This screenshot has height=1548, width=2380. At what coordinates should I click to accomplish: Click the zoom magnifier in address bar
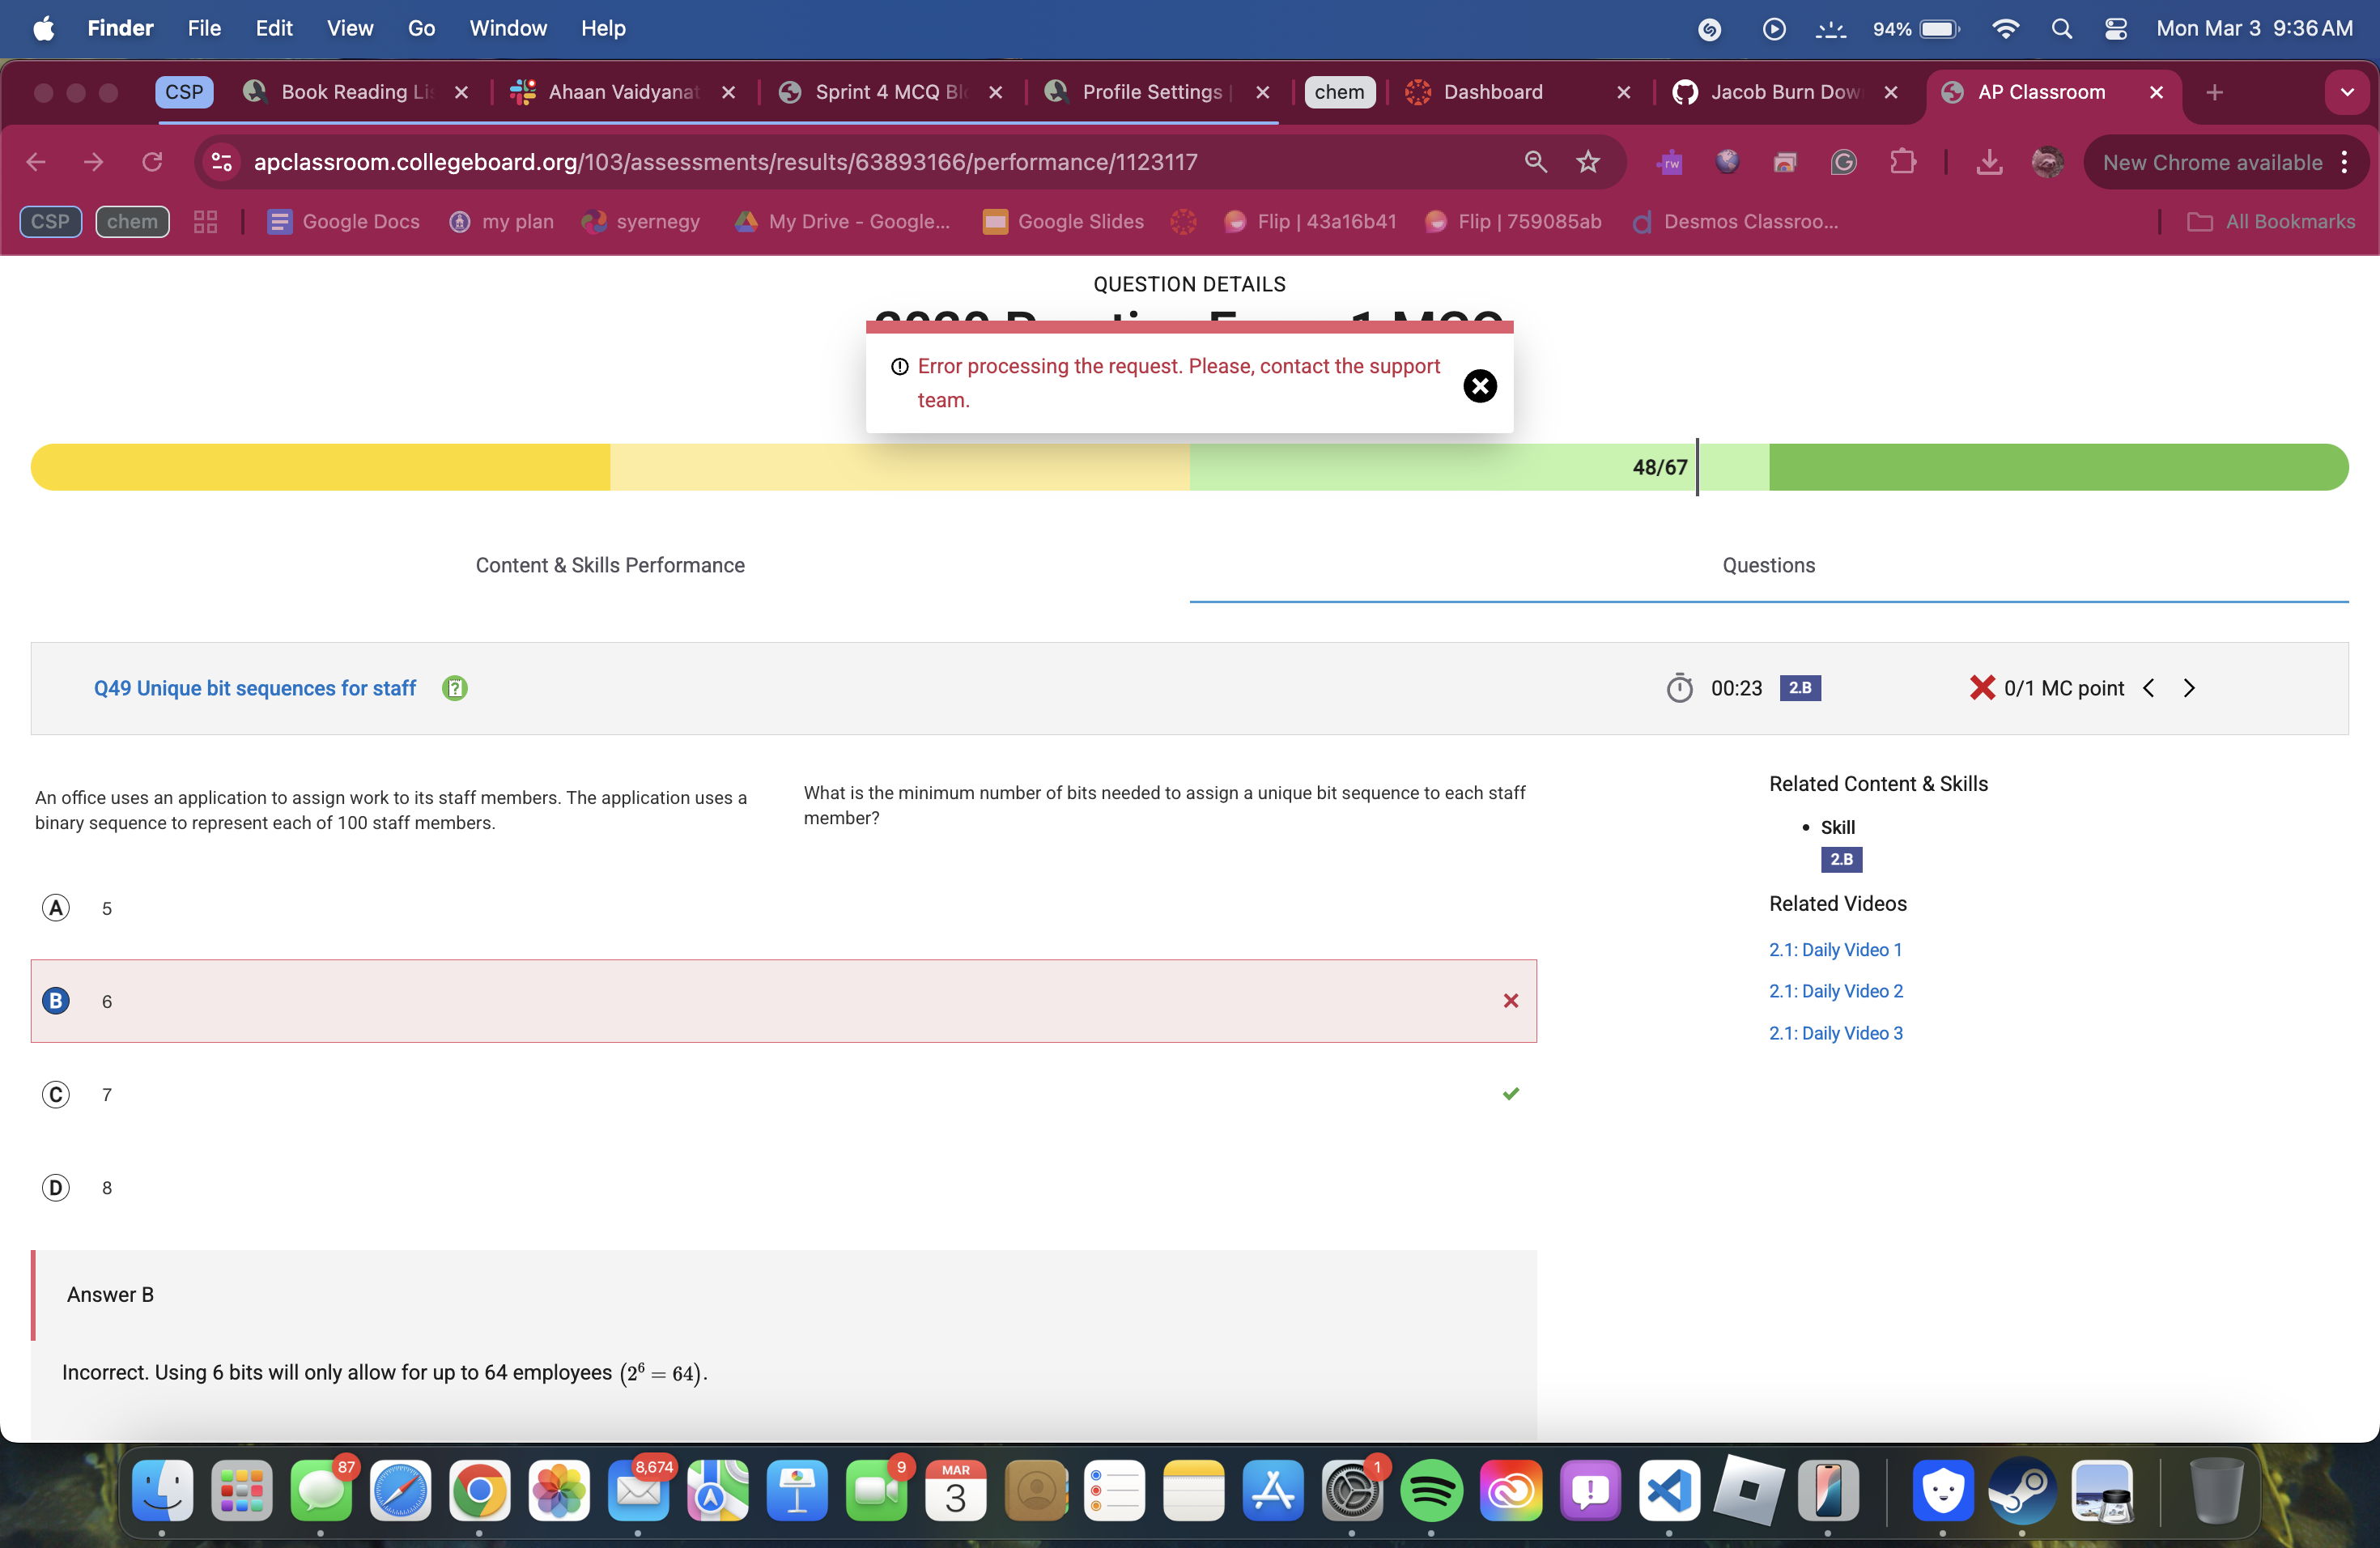1535,162
